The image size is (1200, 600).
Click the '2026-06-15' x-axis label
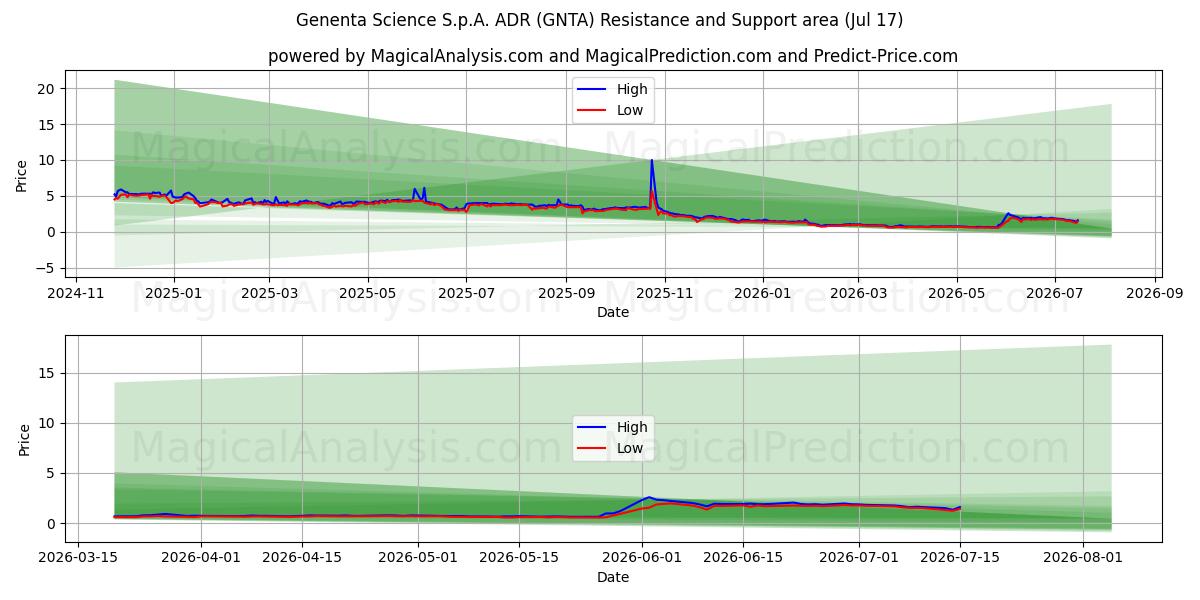coord(743,560)
